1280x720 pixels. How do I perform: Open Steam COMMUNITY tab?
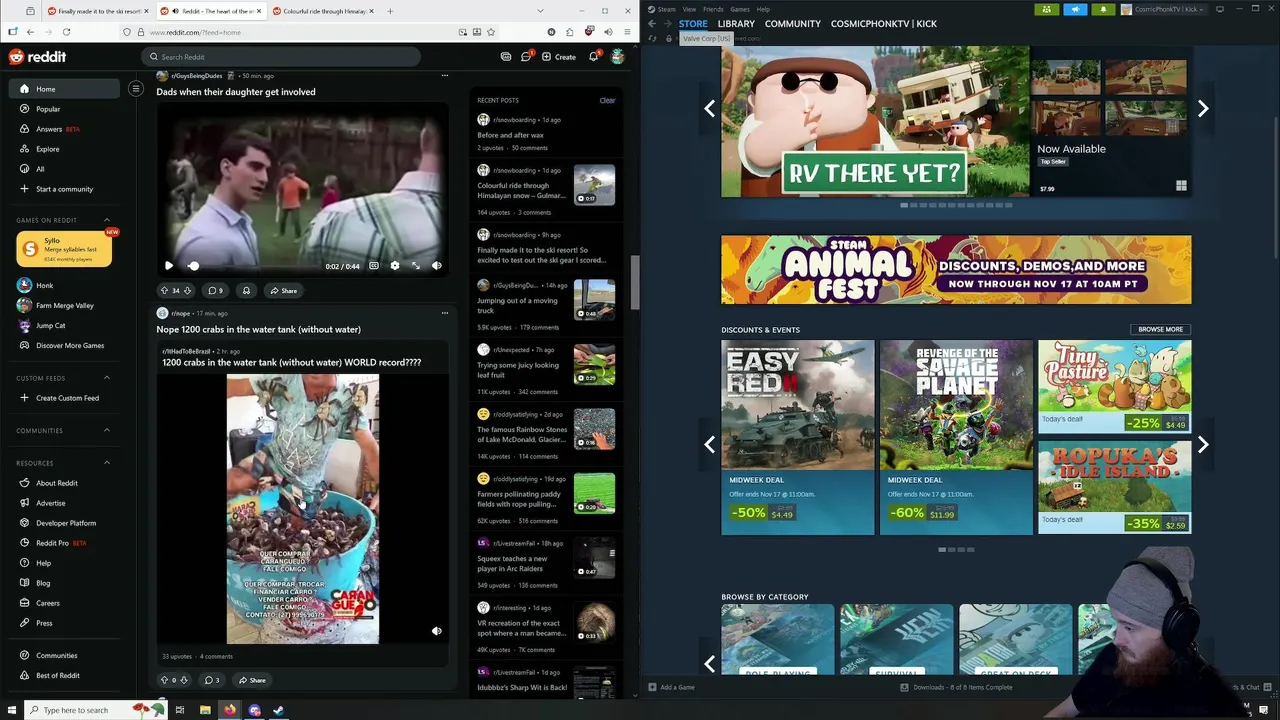(x=793, y=24)
